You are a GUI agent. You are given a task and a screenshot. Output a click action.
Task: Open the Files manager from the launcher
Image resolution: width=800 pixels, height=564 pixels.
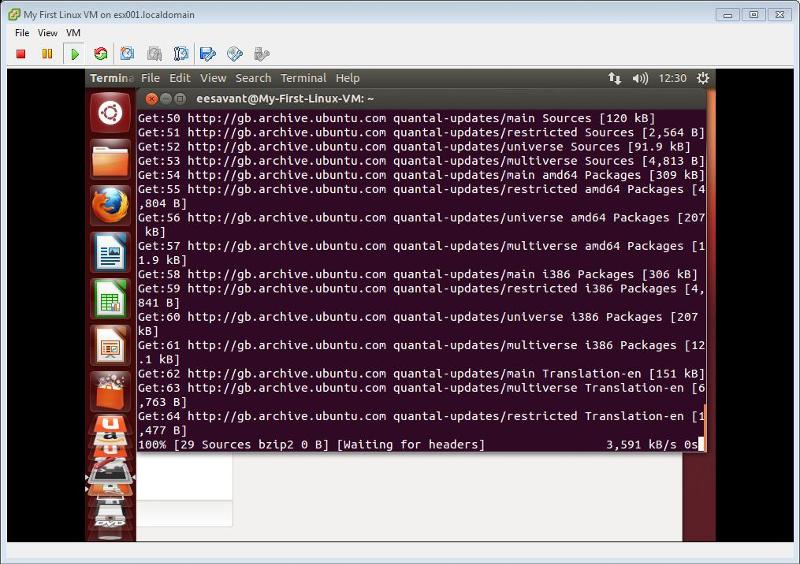[x=110, y=160]
